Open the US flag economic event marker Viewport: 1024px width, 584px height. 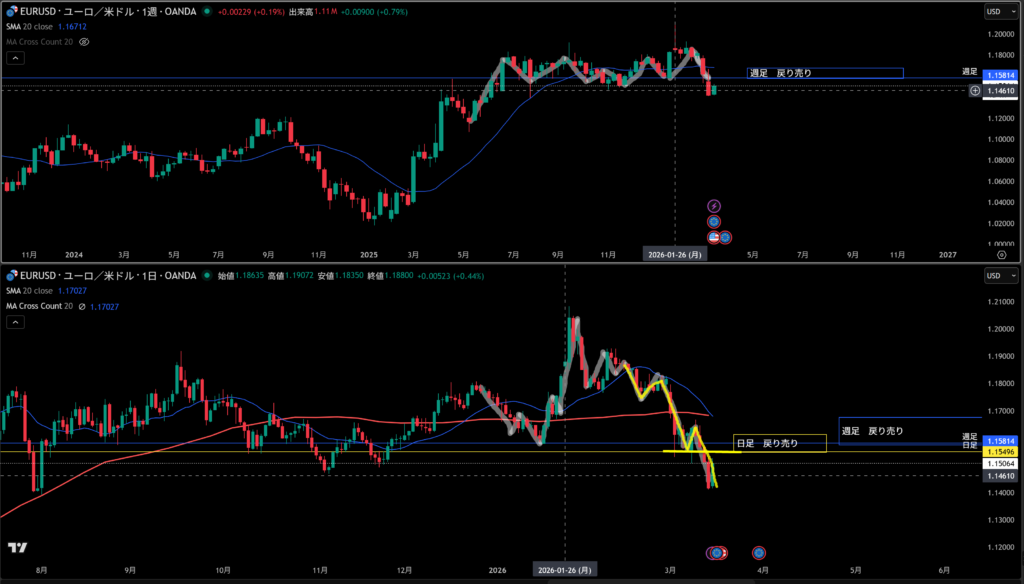point(715,237)
